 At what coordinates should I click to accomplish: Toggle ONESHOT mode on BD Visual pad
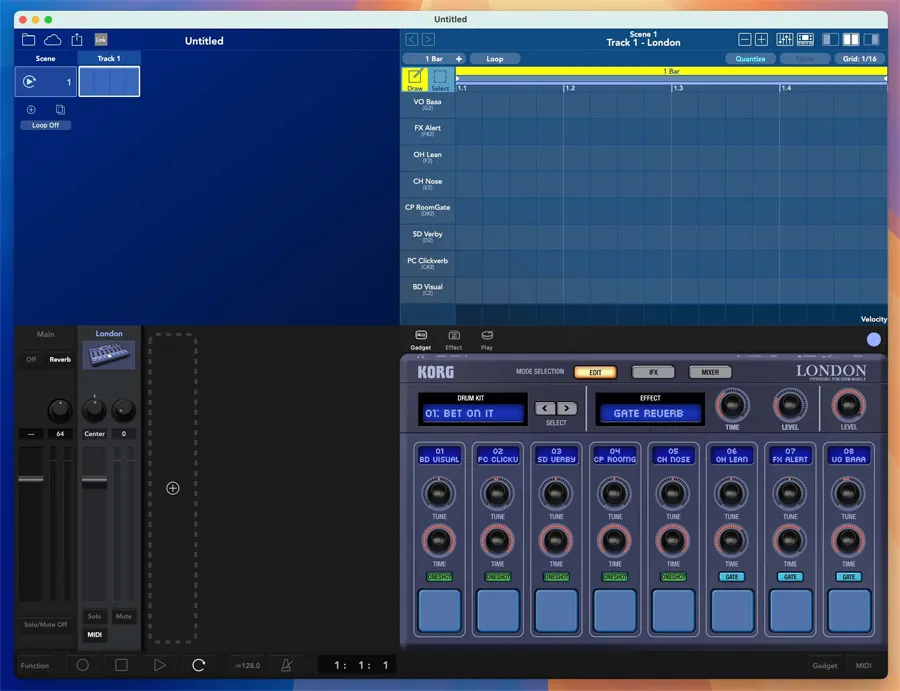[x=439, y=577]
